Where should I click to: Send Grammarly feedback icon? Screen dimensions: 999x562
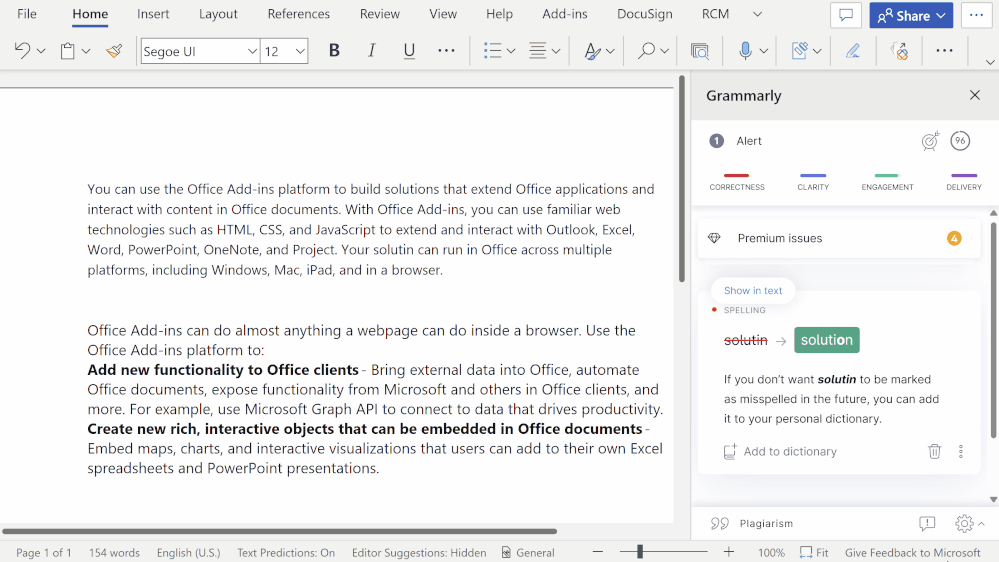point(927,523)
